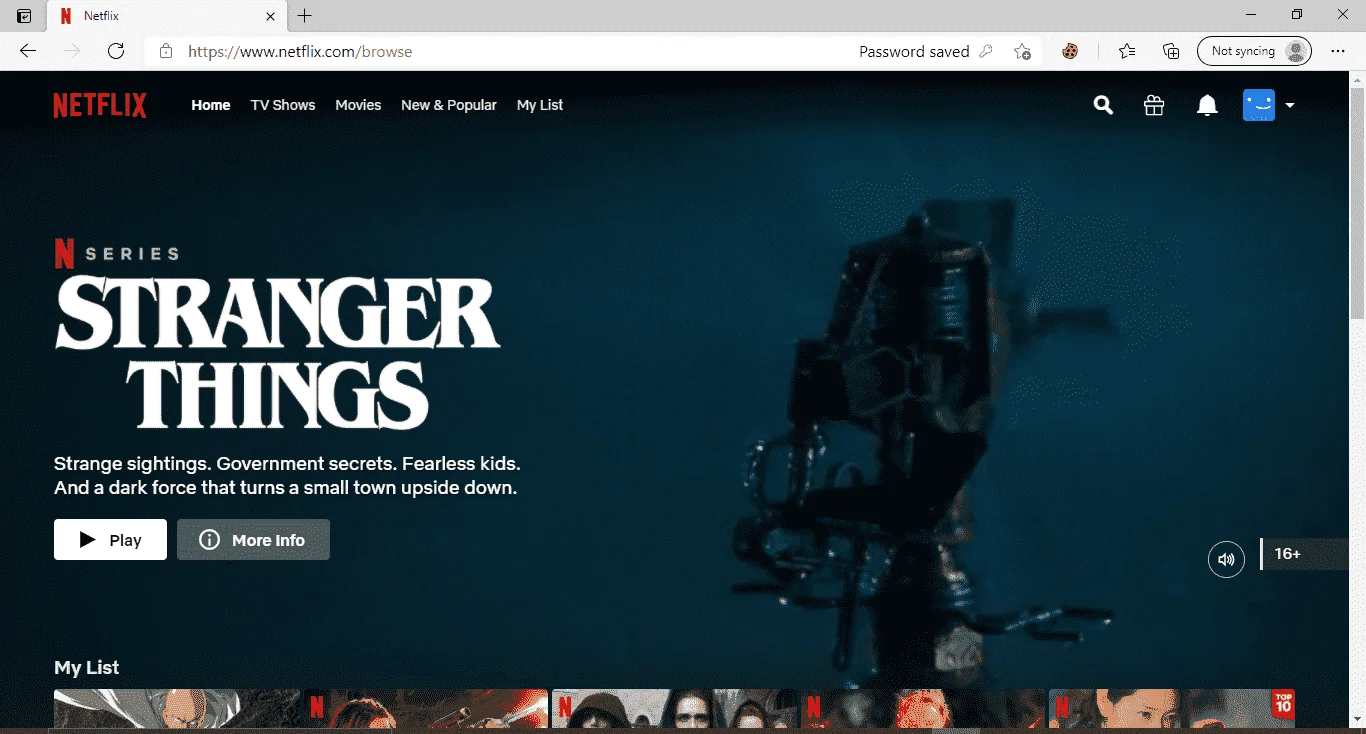Mute the trailer audio

[1226, 559]
